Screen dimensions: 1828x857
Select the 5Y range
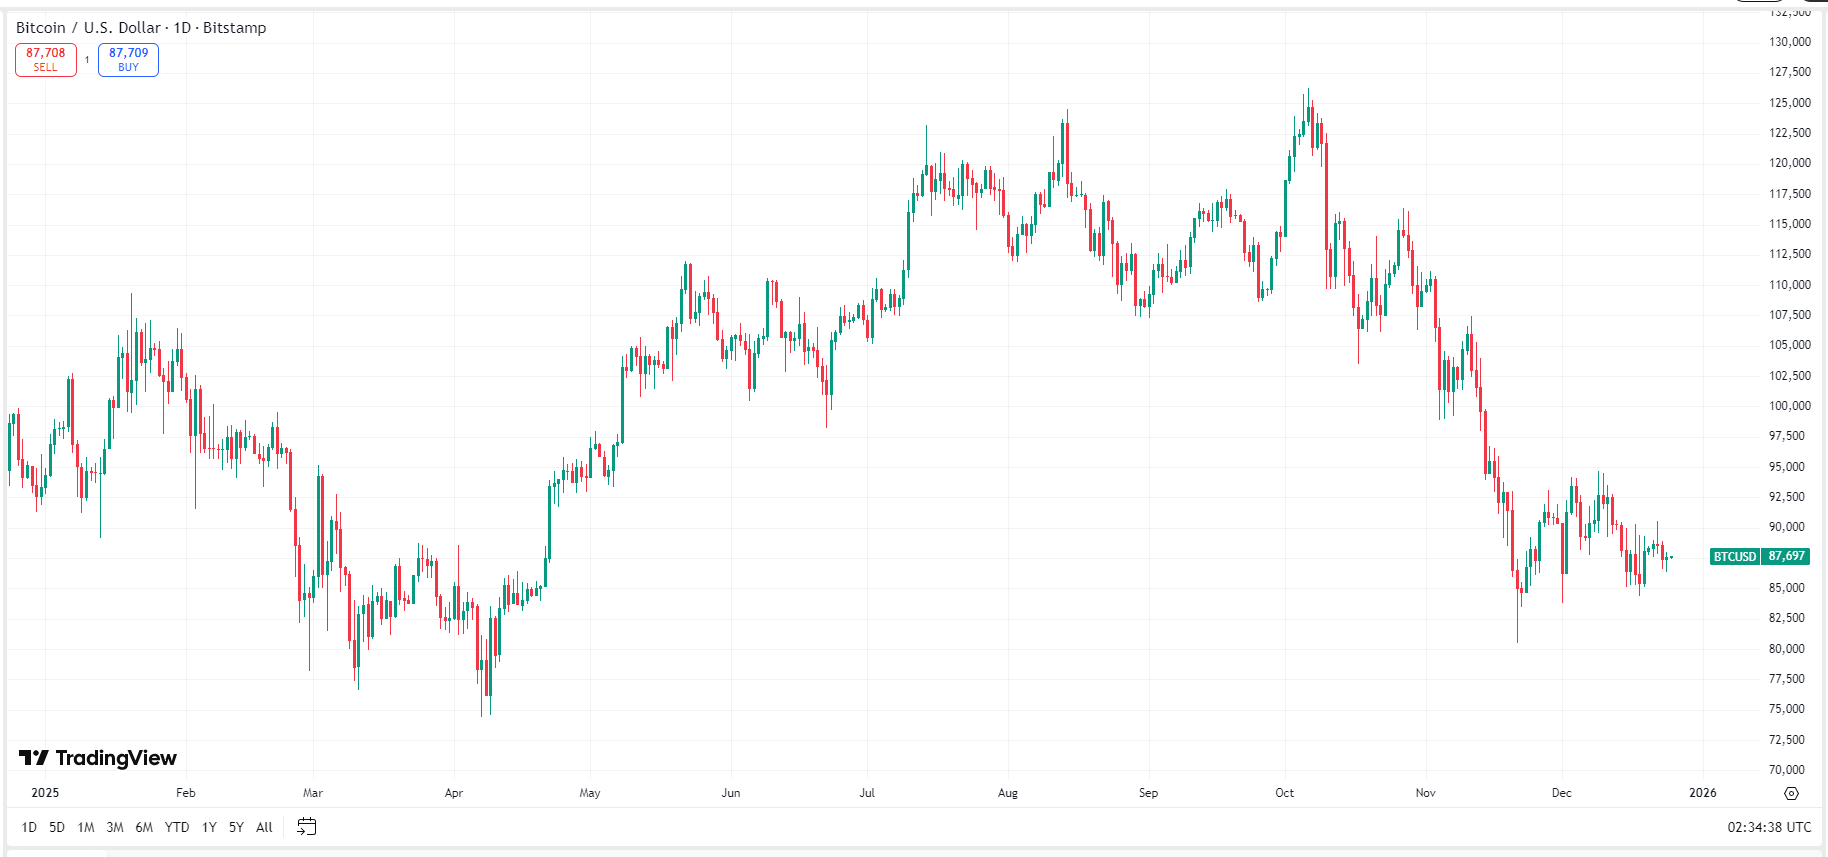(235, 828)
